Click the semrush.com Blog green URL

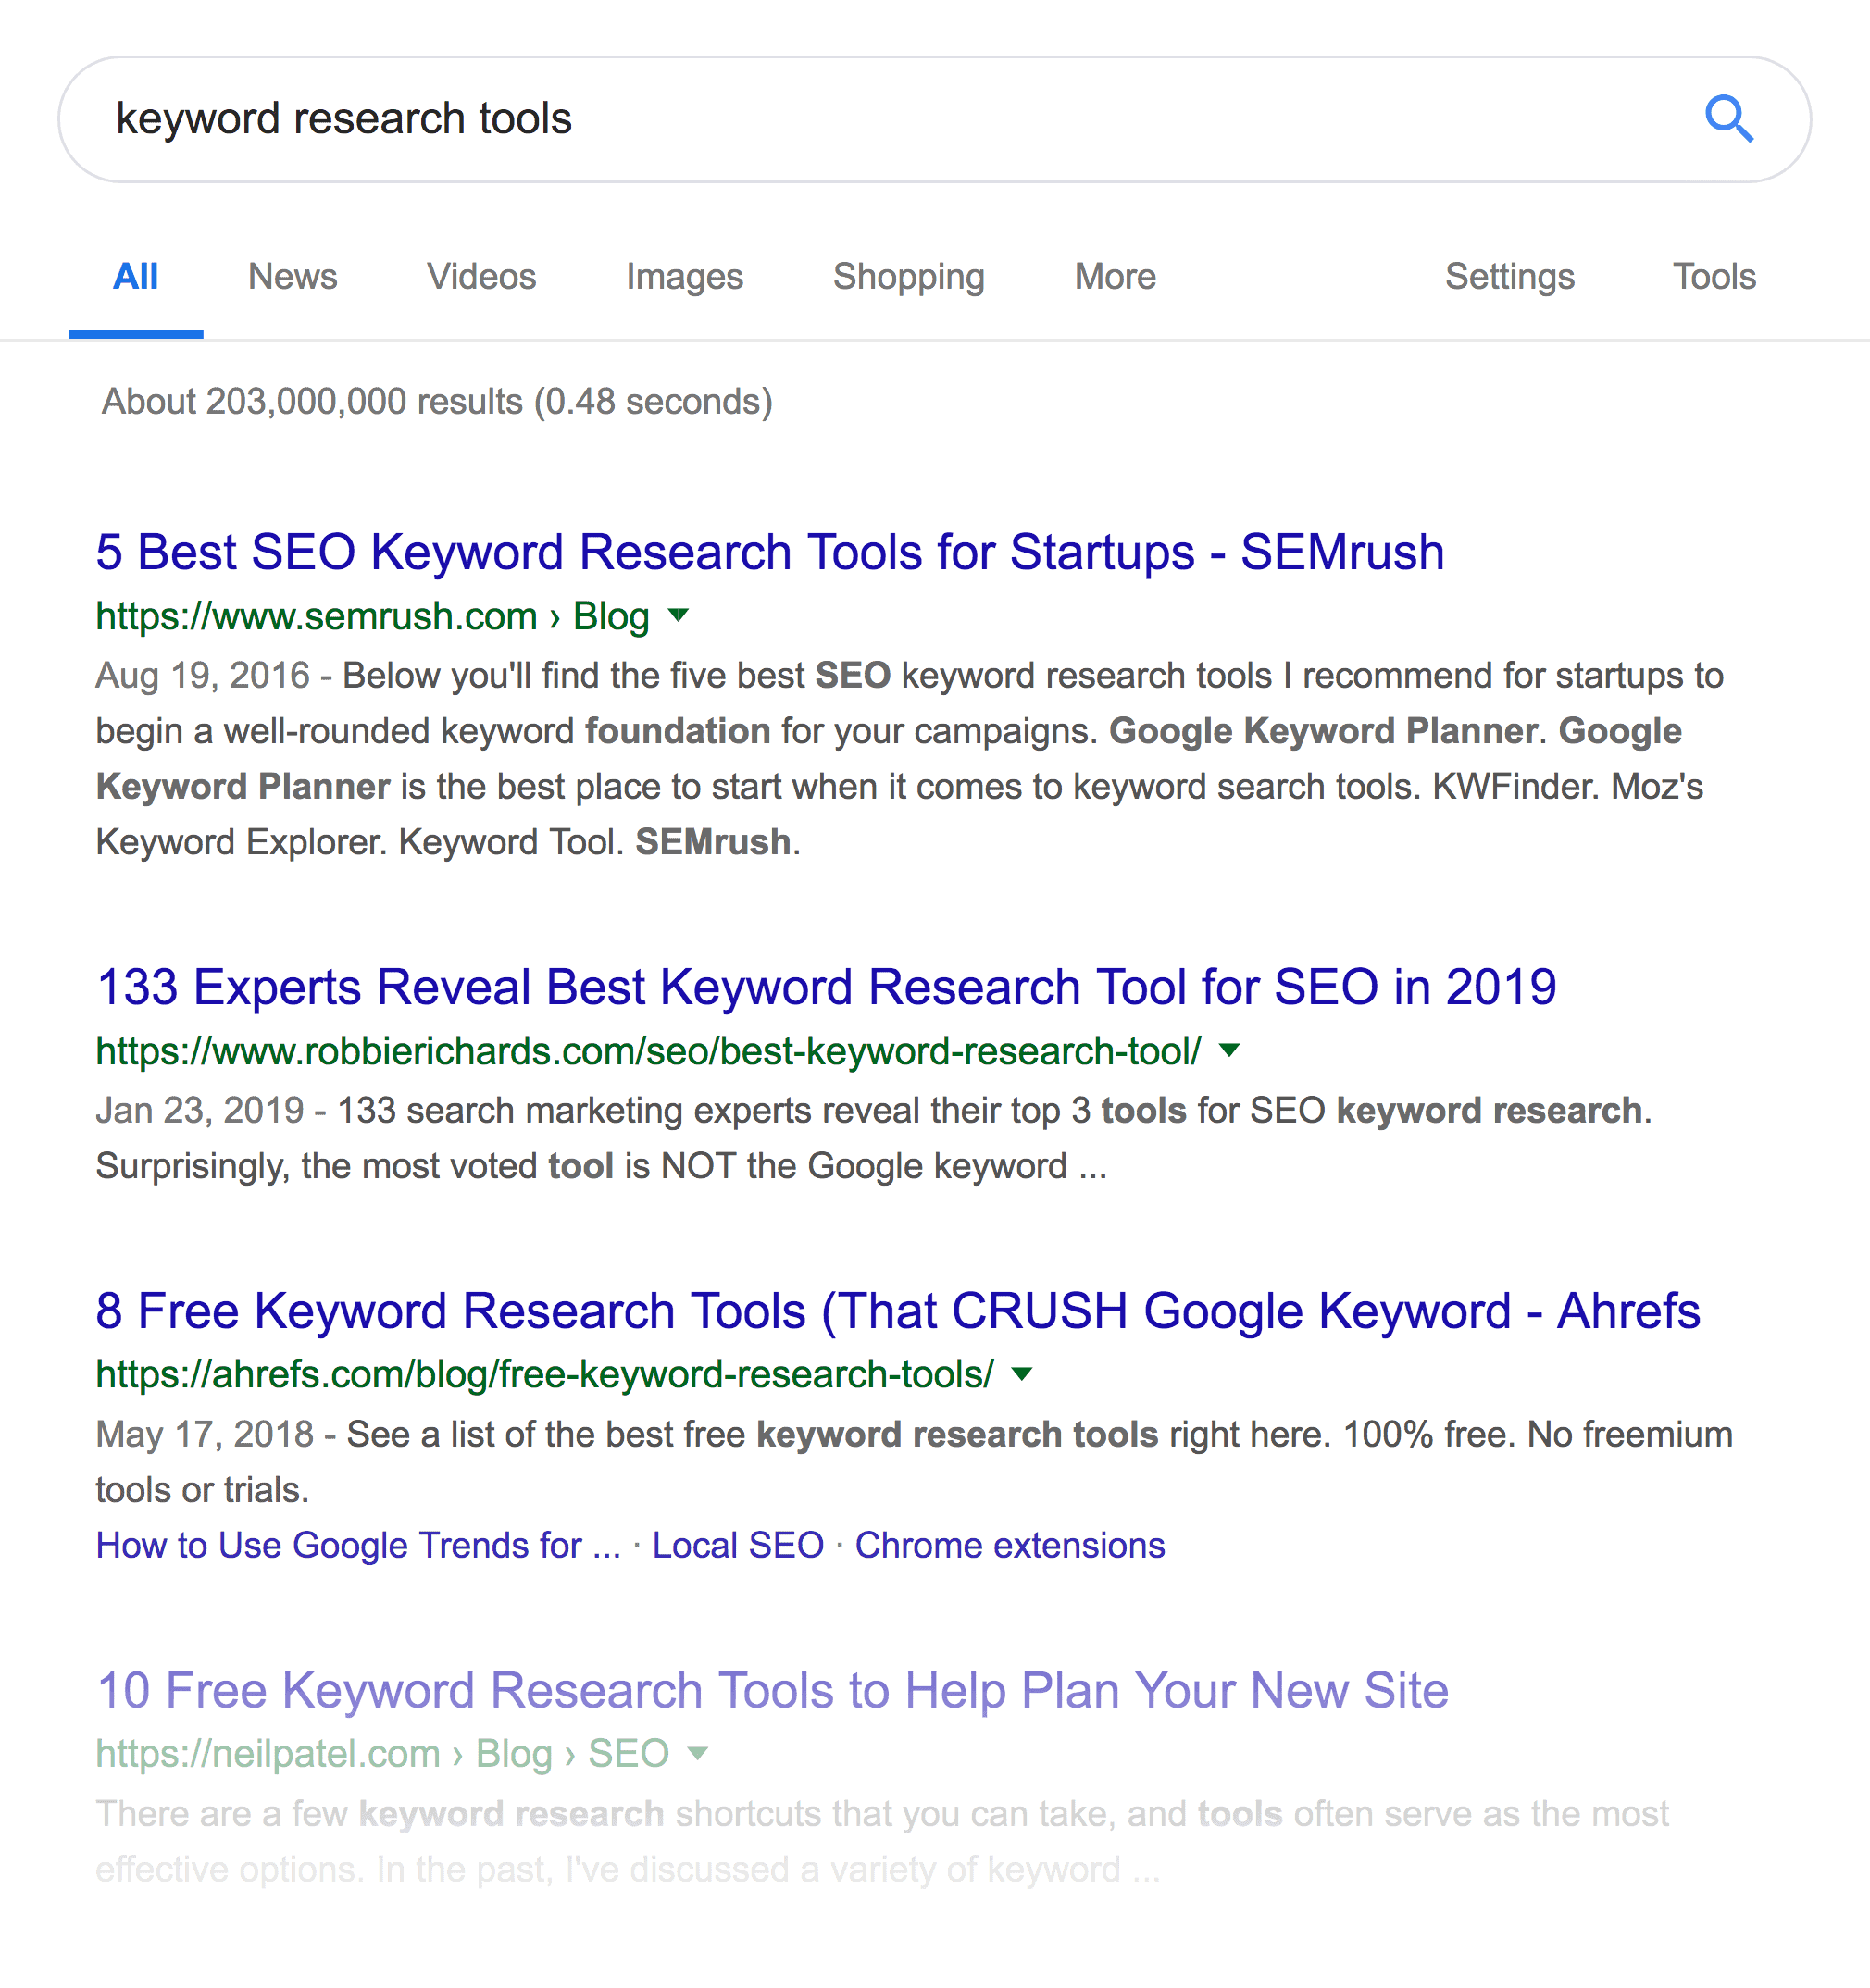(x=373, y=616)
